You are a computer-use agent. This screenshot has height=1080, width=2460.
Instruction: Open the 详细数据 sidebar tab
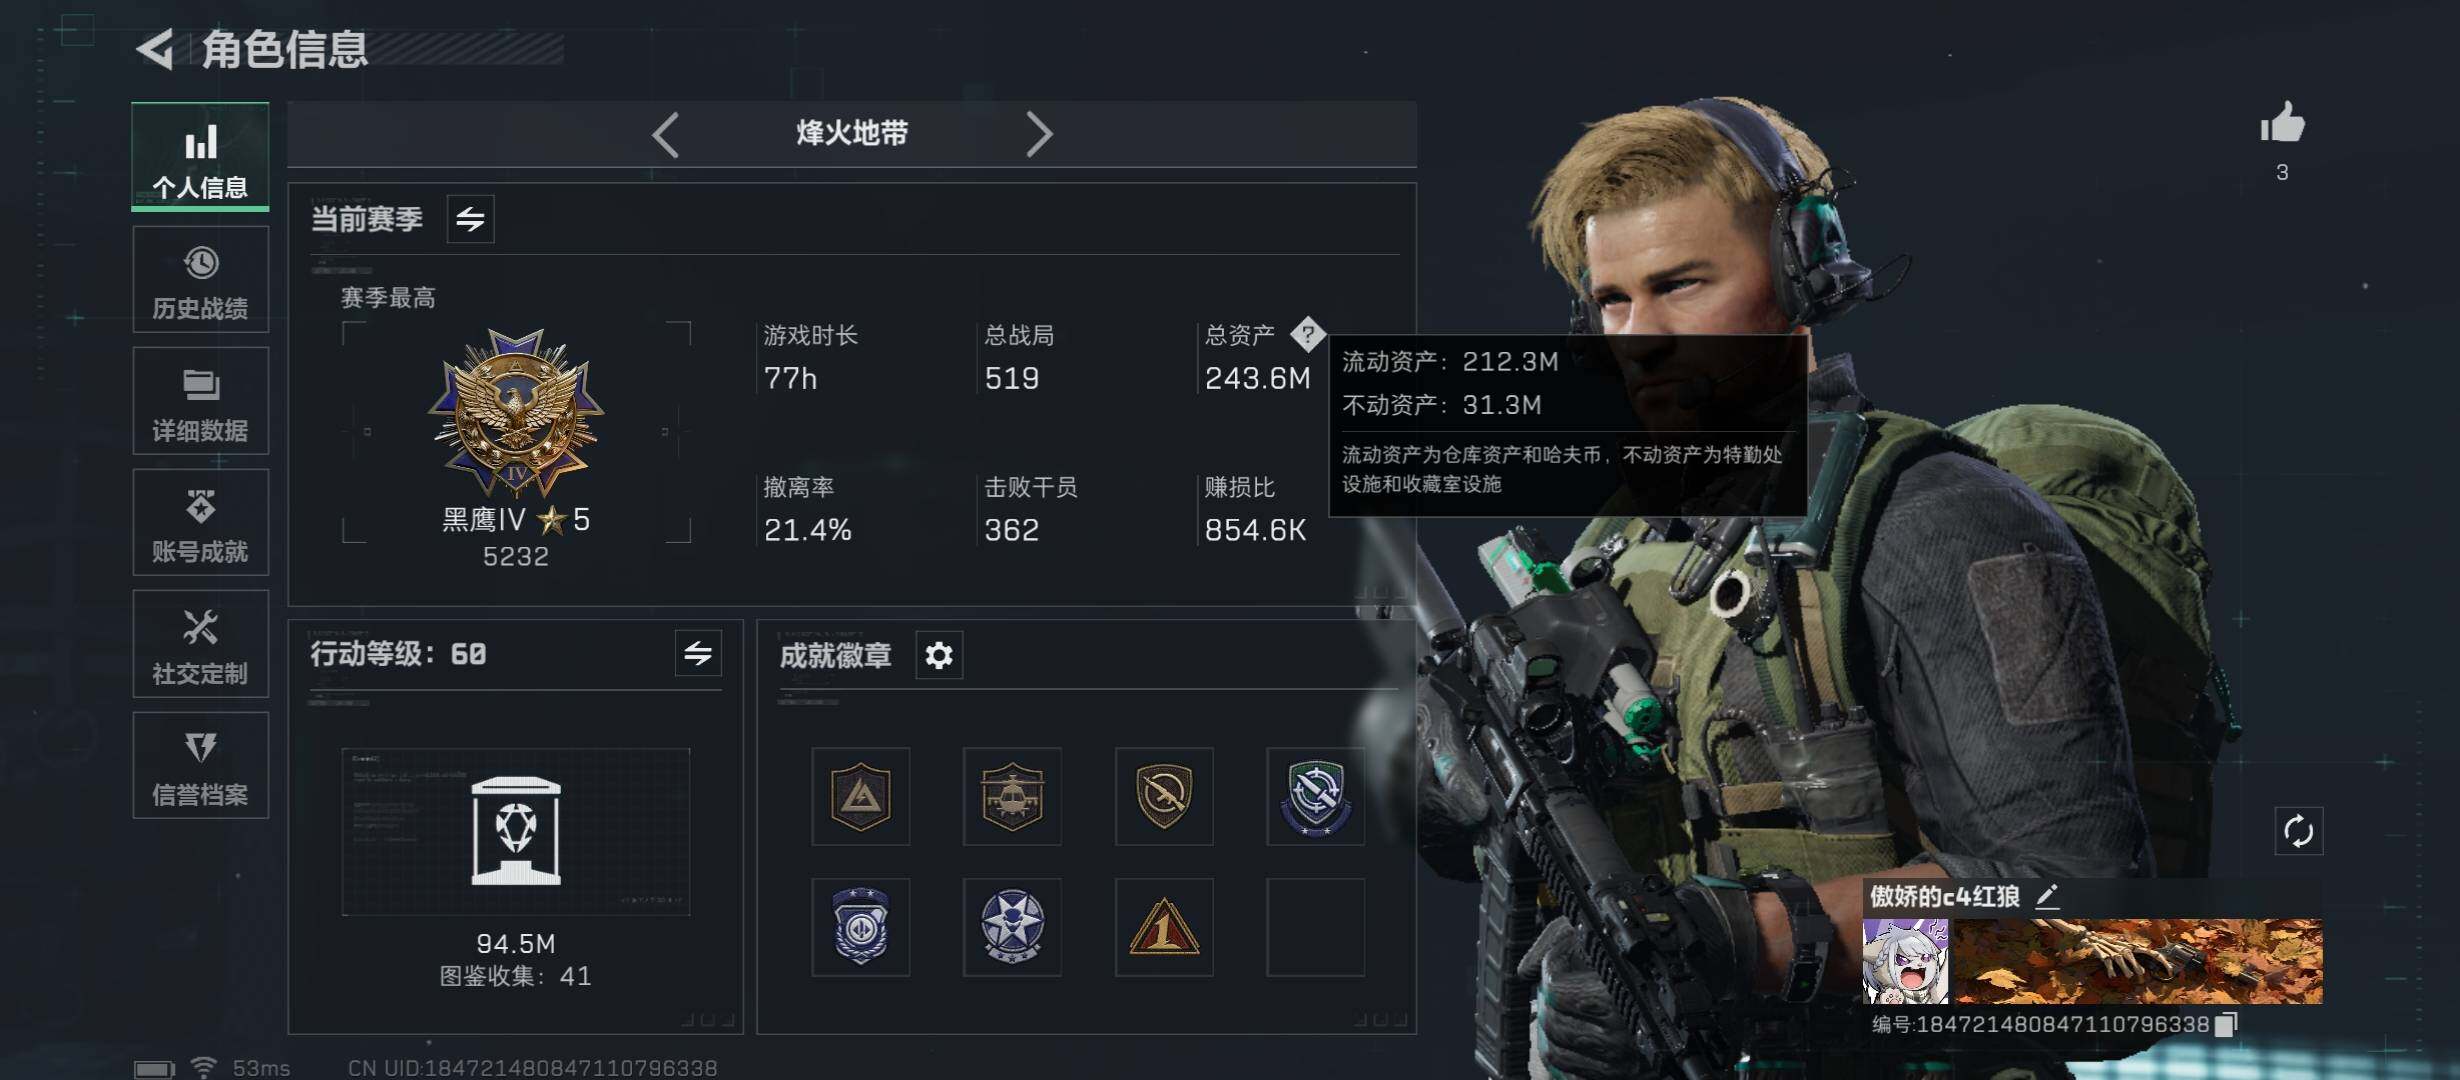pyautogui.click(x=200, y=402)
